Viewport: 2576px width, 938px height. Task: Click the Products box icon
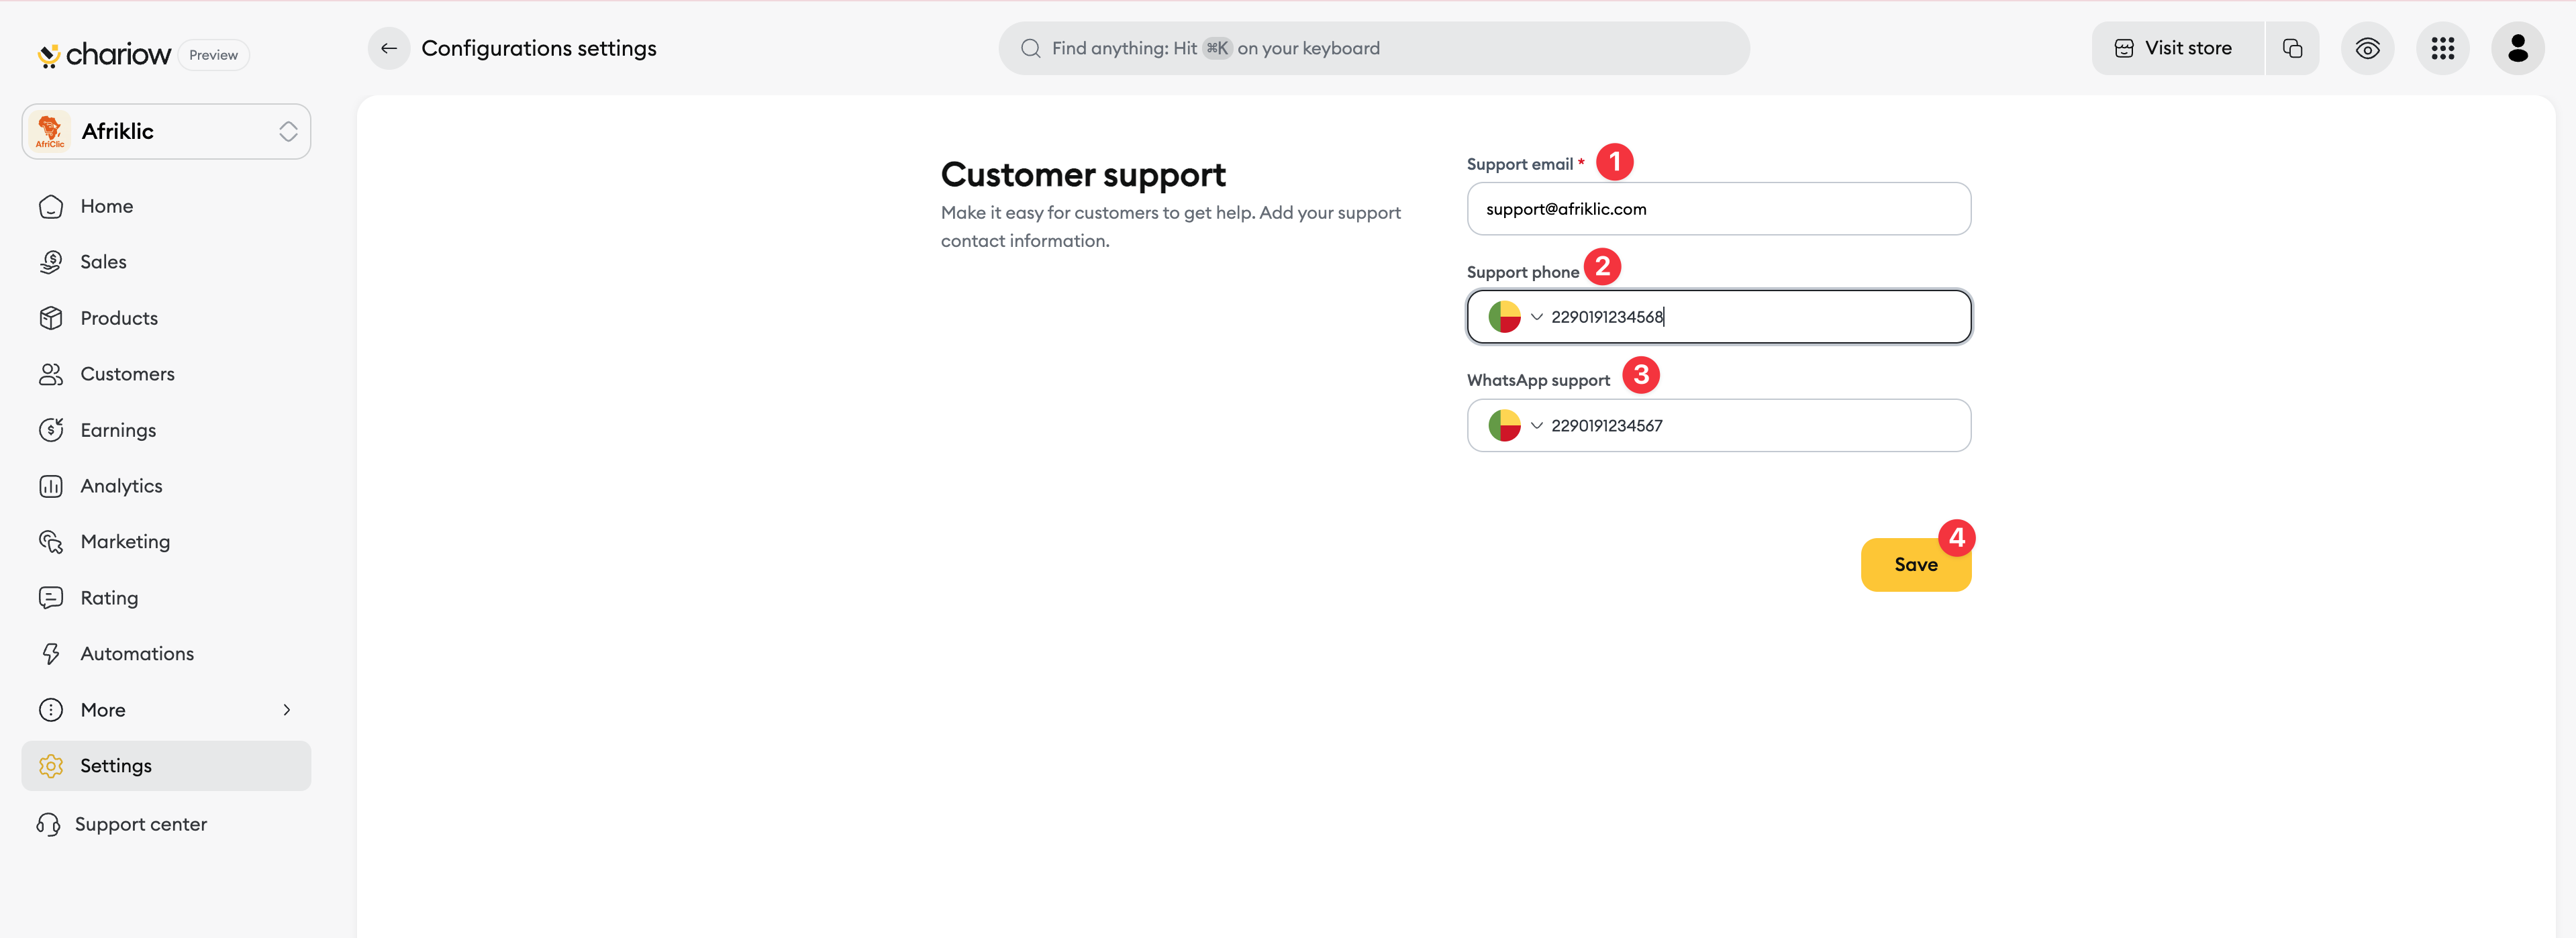pos(51,318)
